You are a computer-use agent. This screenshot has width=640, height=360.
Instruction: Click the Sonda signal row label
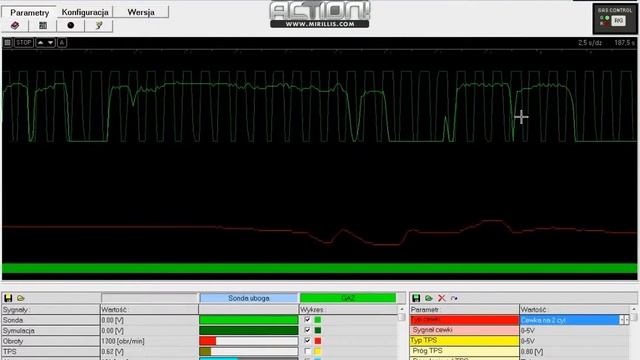pos(51,320)
